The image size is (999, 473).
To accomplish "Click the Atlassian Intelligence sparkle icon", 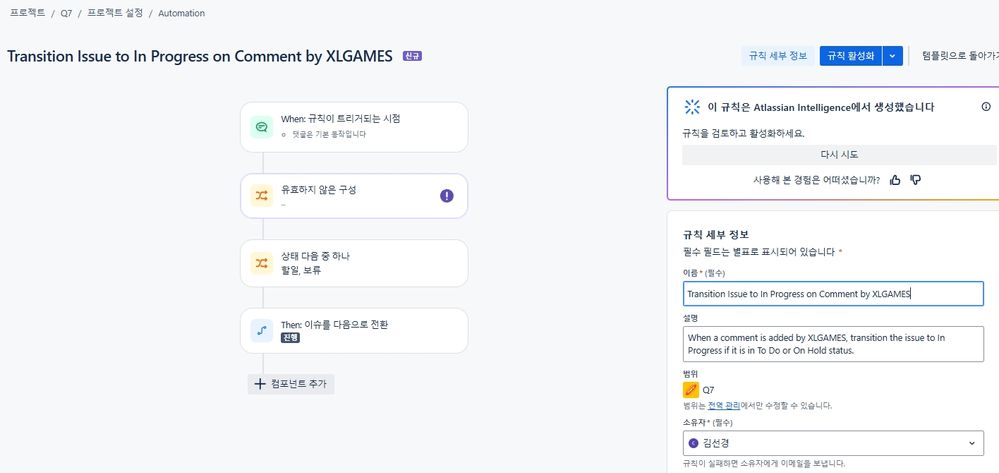I will (x=692, y=106).
